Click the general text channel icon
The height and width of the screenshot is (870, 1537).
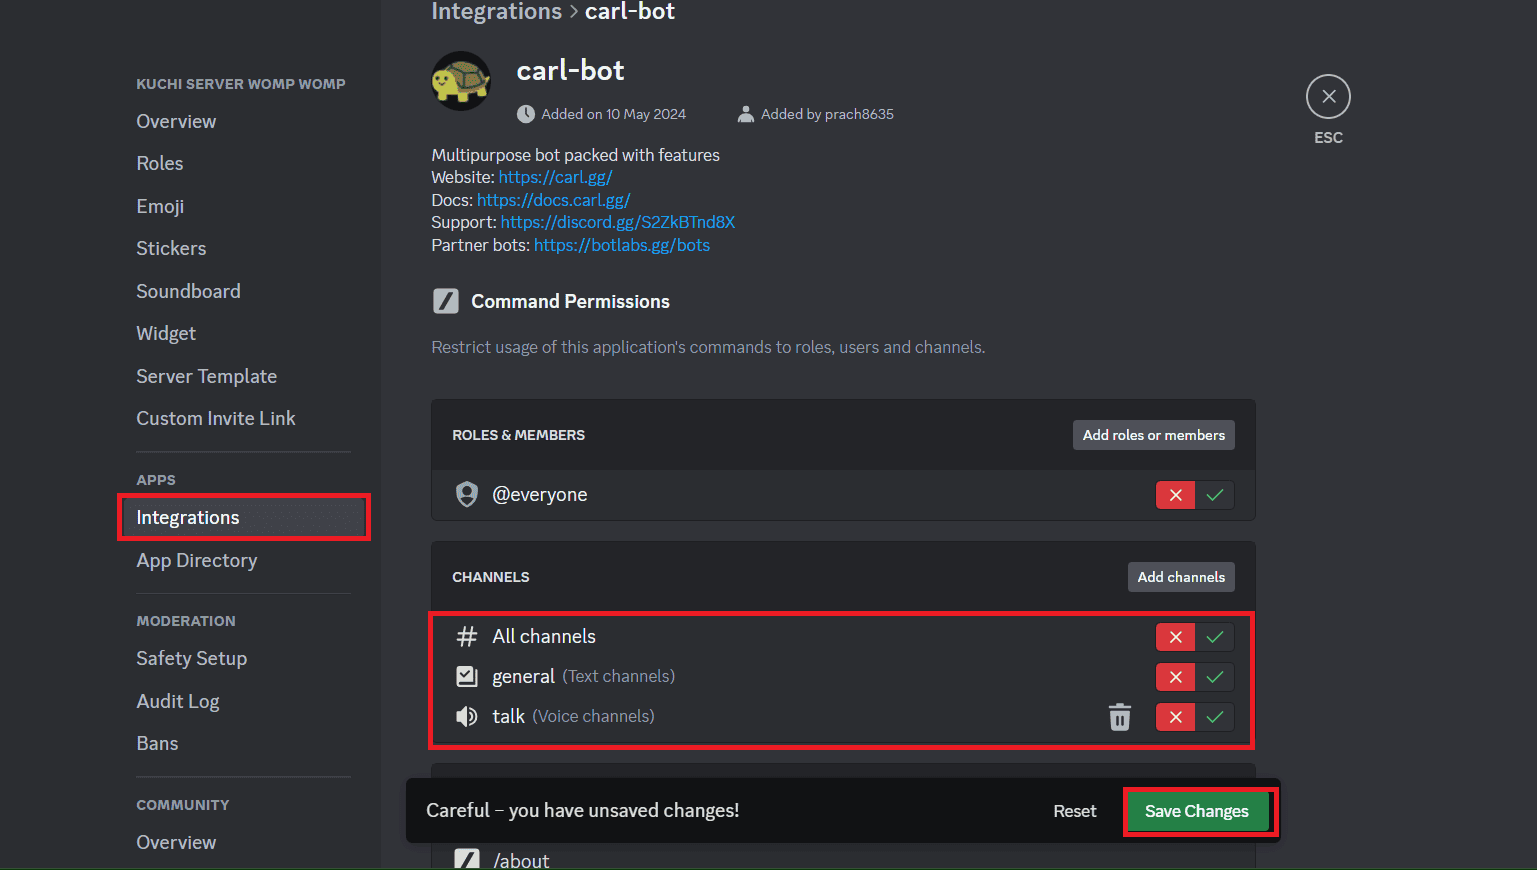pos(467,677)
